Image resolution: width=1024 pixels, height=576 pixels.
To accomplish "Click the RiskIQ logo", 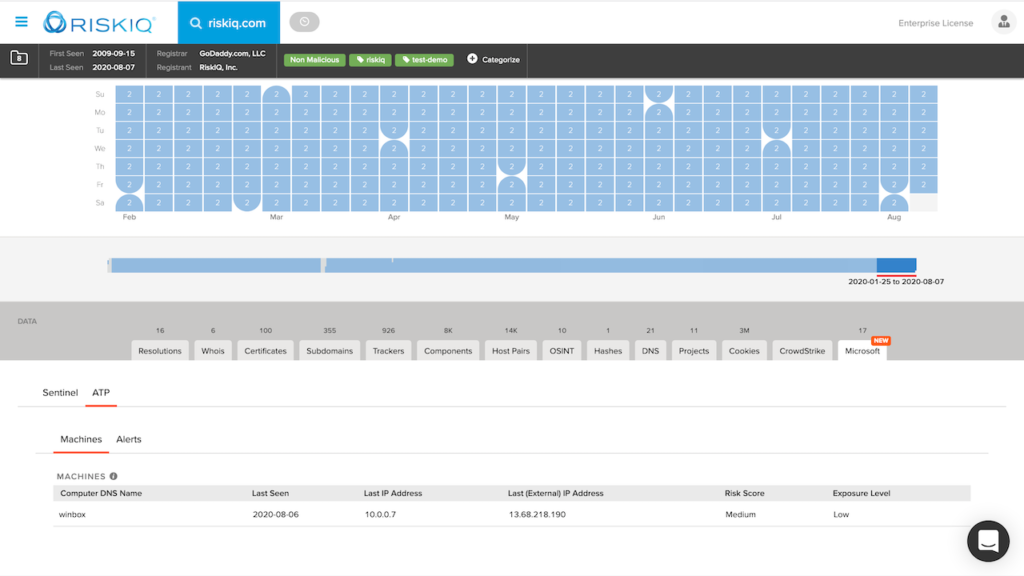I will tap(99, 23).
